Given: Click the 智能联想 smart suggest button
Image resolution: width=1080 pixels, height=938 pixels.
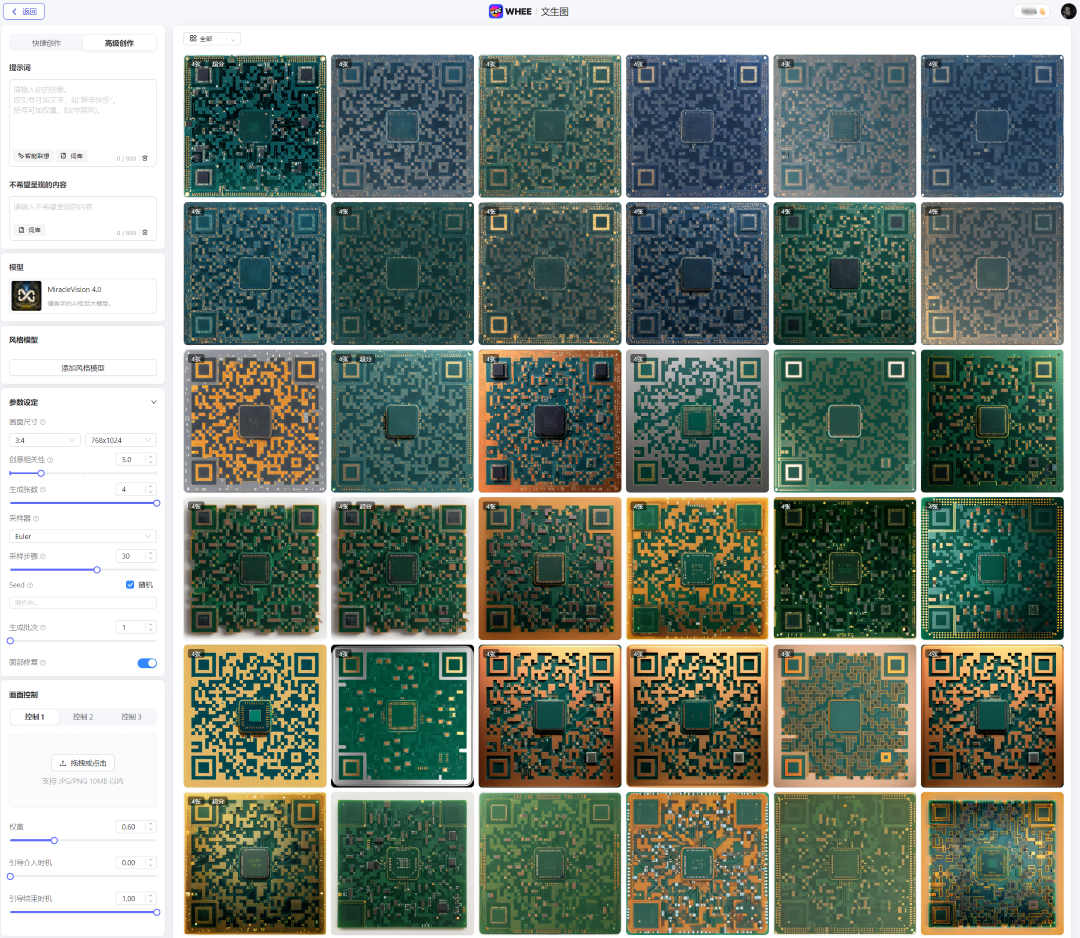Looking at the screenshot, I should (34, 156).
